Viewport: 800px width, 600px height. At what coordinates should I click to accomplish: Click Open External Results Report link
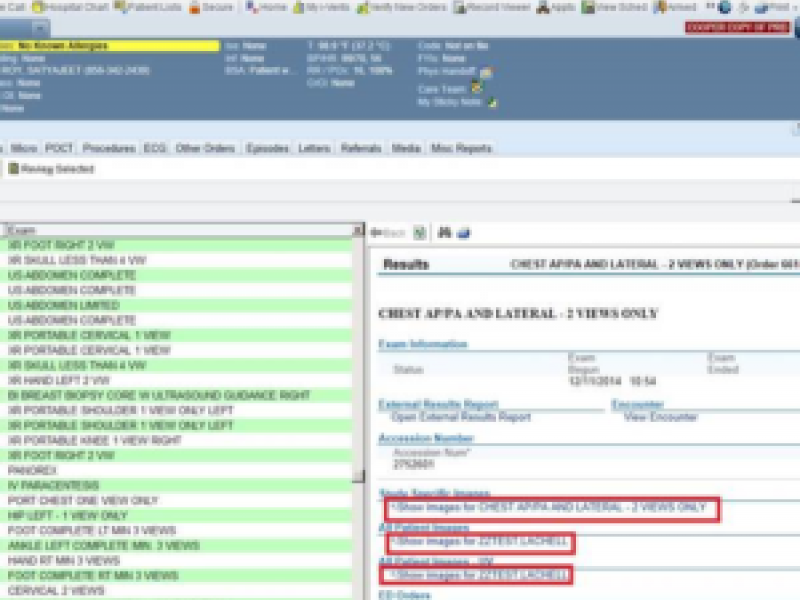pyautogui.click(x=461, y=417)
